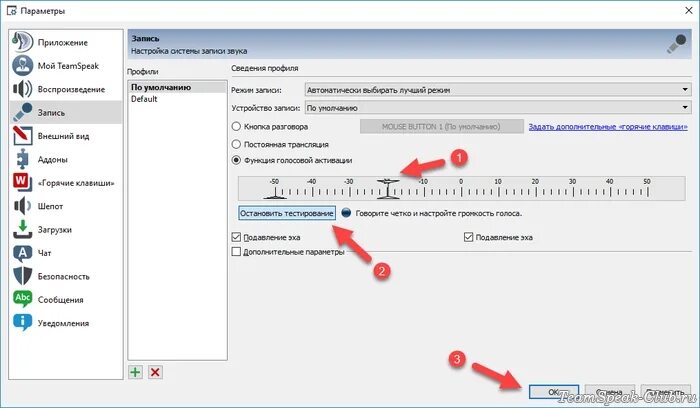Viewport: 700px width, 408px height.
Task: Click the Уведомления label in sidebar
Action: pos(63,323)
